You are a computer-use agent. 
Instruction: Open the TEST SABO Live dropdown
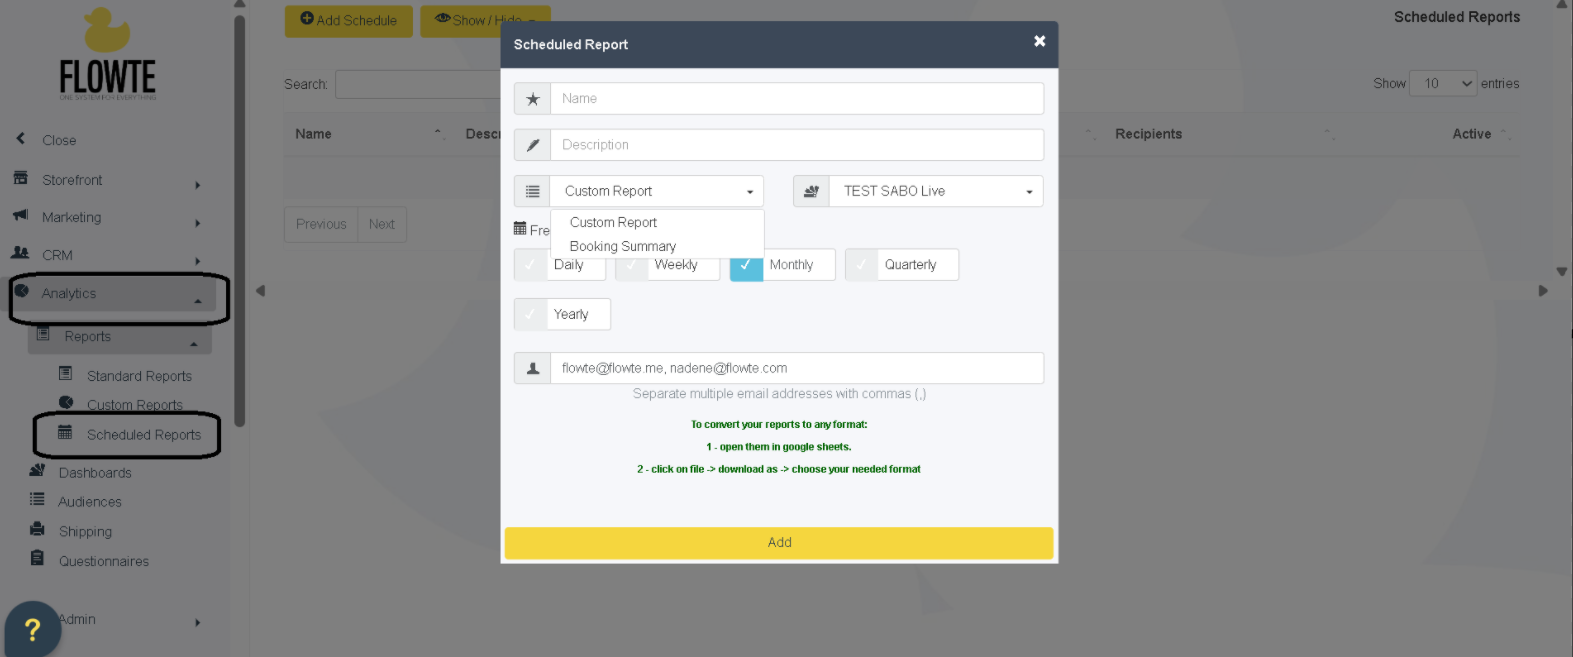936,191
